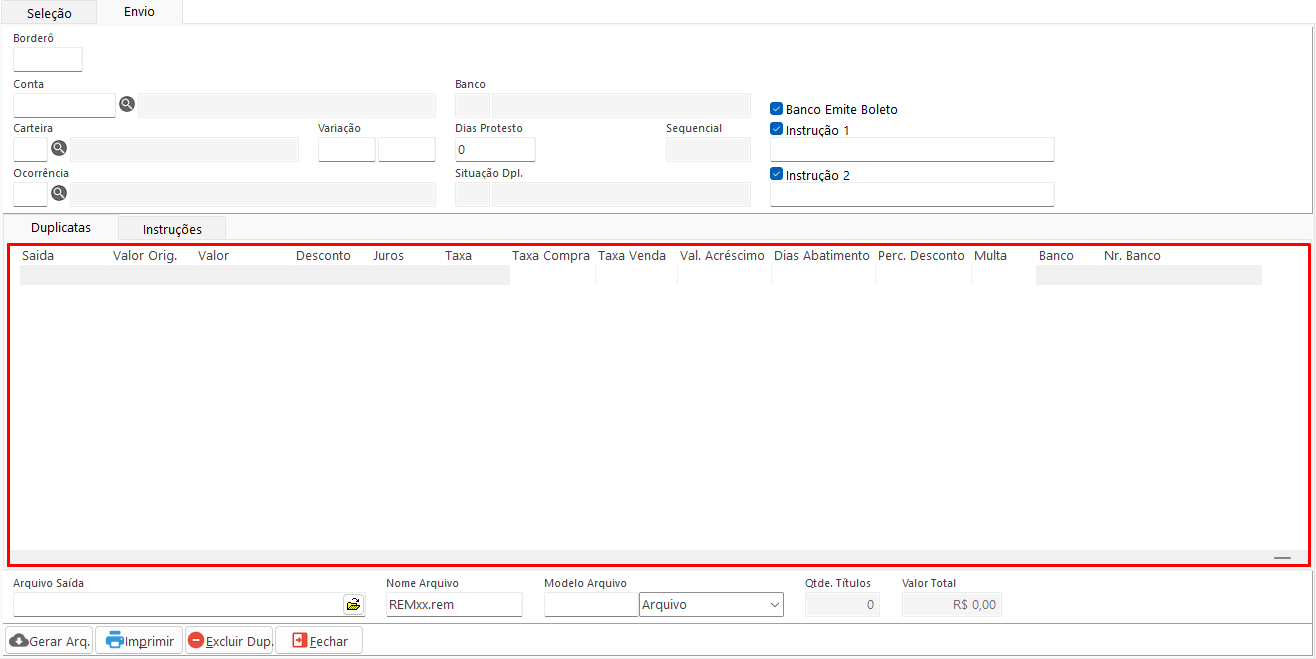The height and width of the screenshot is (659, 1316).
Task: Click the Carteira lookup magnifier icon
Action: [59, 148]
